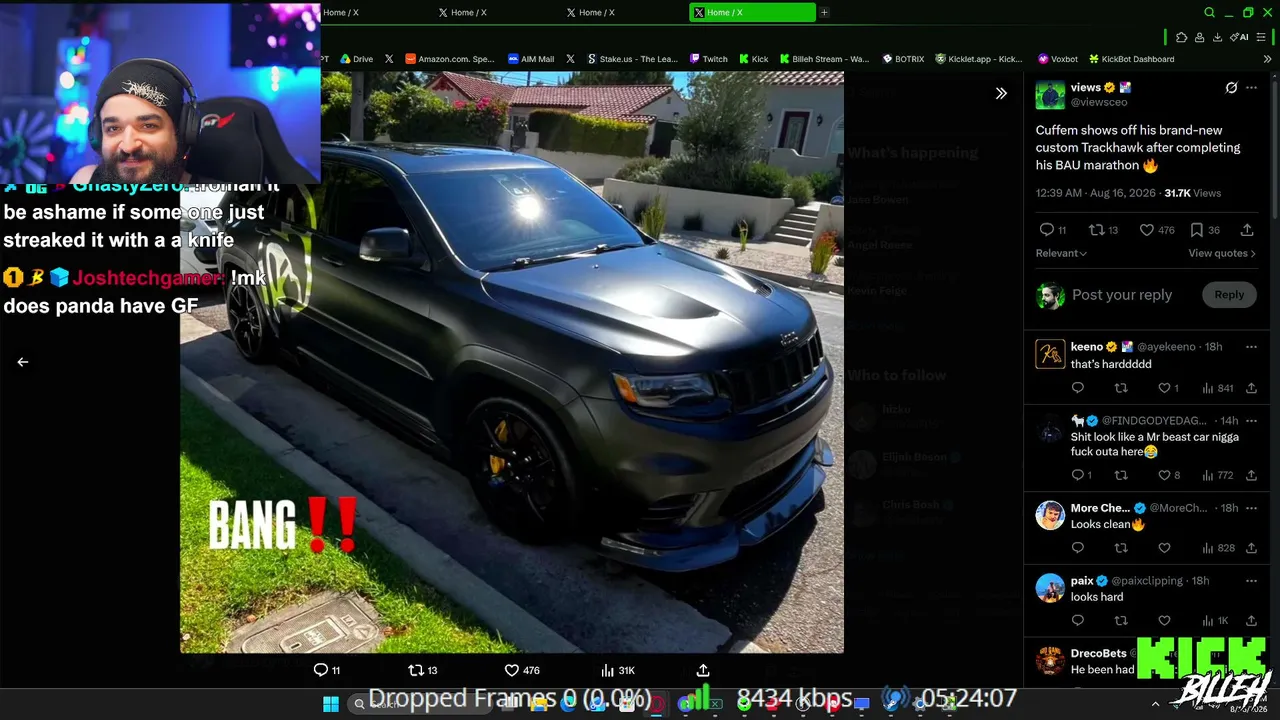Repost the Mr beast car comment
This screenshot has height=720, width=1280.
pyautogui.click(x=1121, y=475)
